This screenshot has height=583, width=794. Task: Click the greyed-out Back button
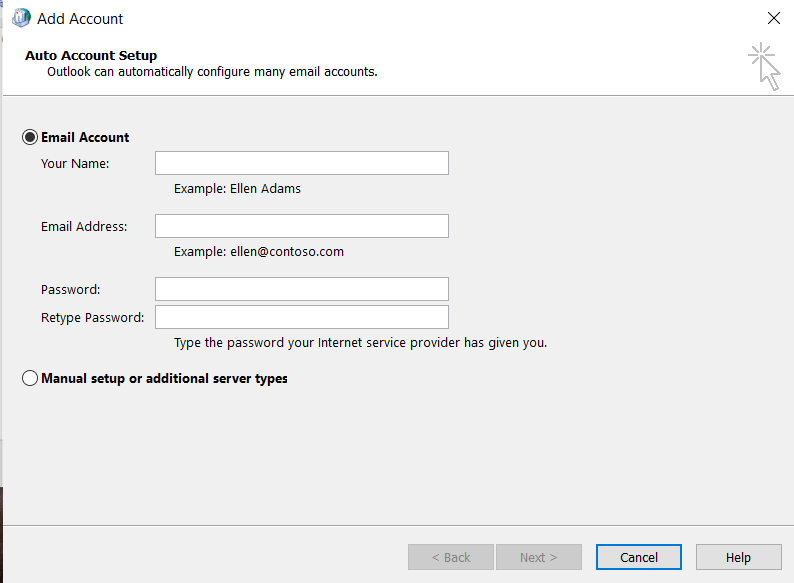(x=450, y=557)
